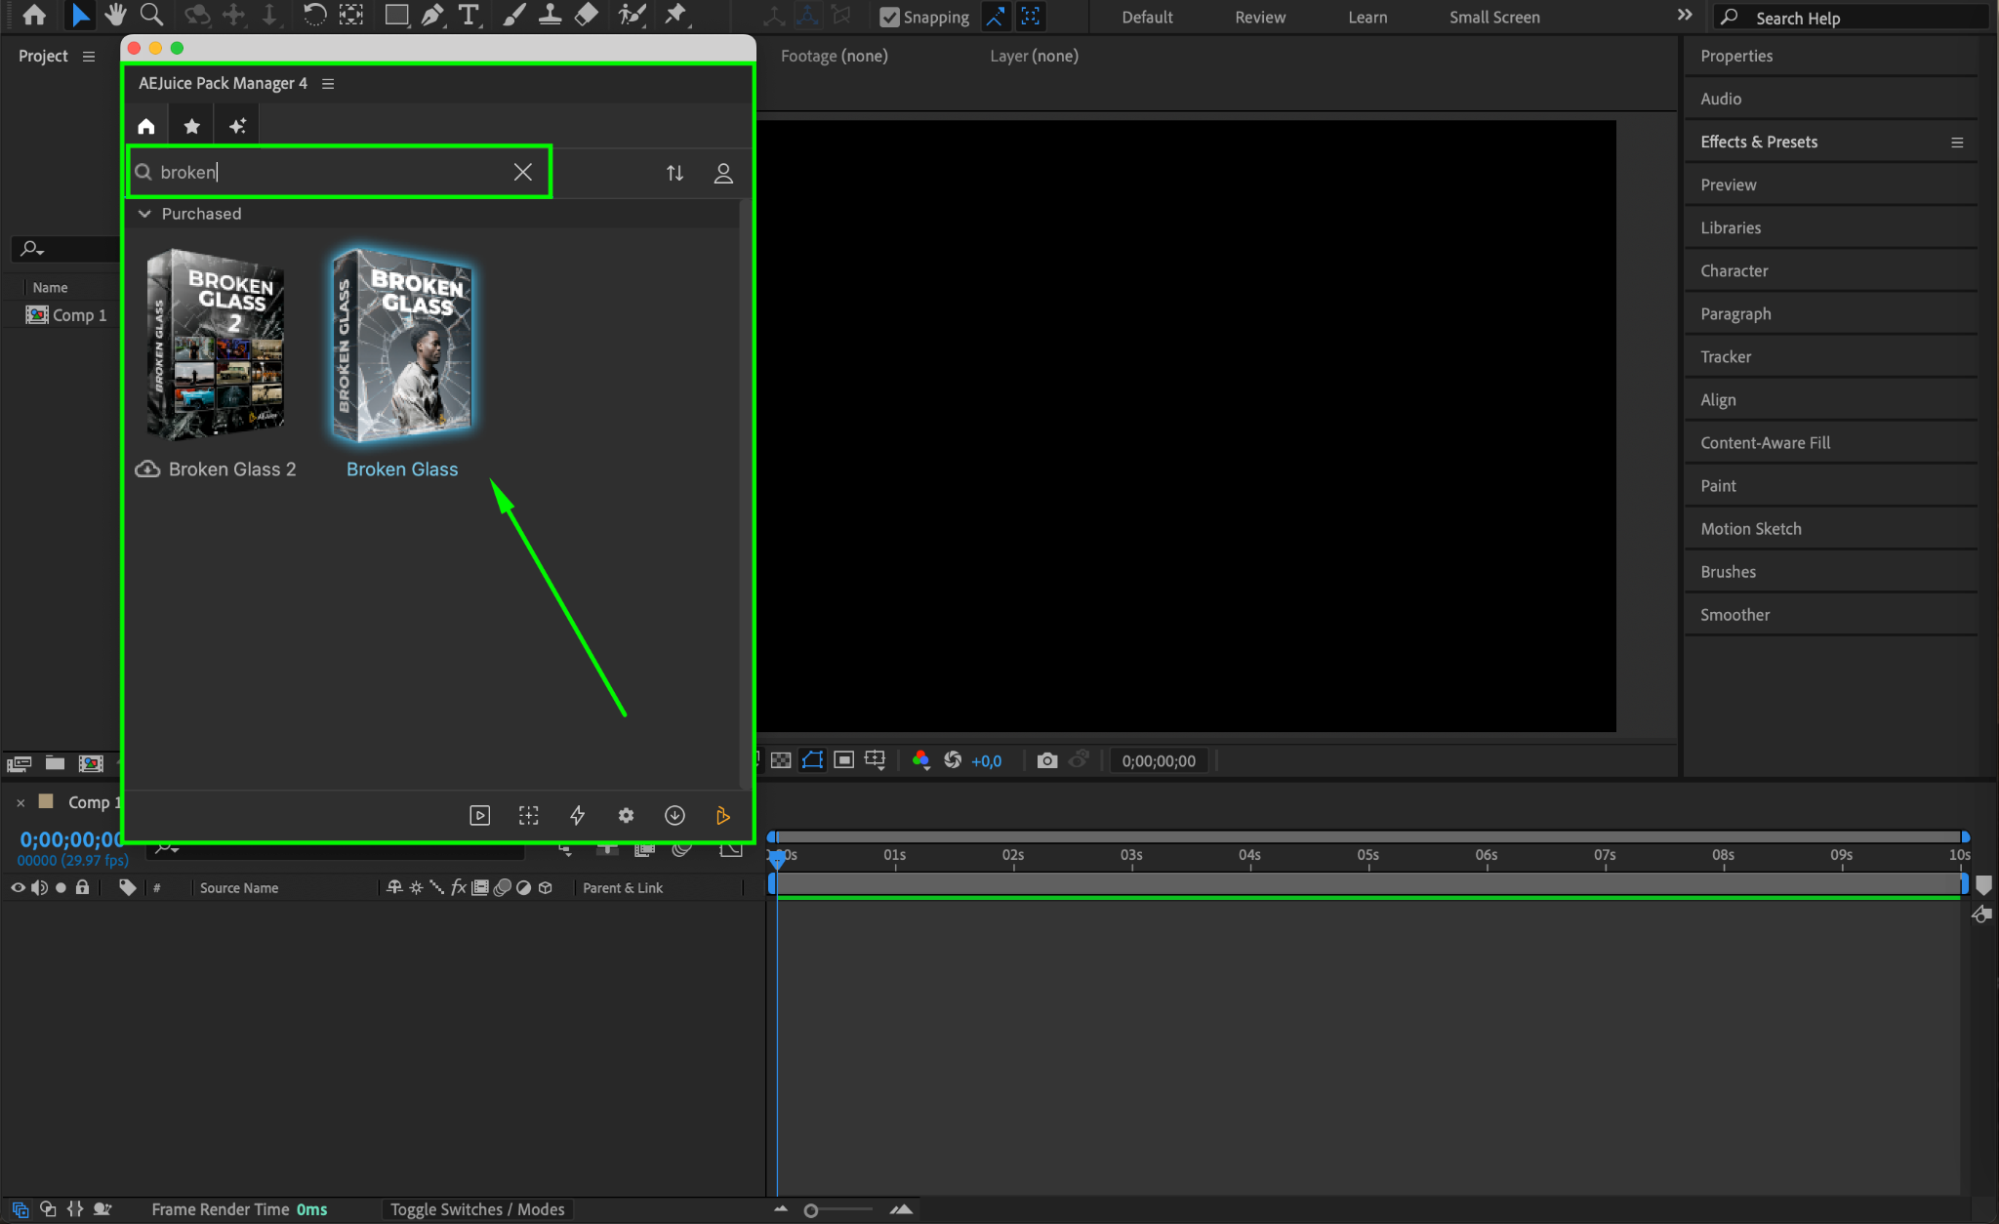Open AEJuice Pack Manager panel menu
This screenshot has width=1999, height=1224.
point(328,84)
